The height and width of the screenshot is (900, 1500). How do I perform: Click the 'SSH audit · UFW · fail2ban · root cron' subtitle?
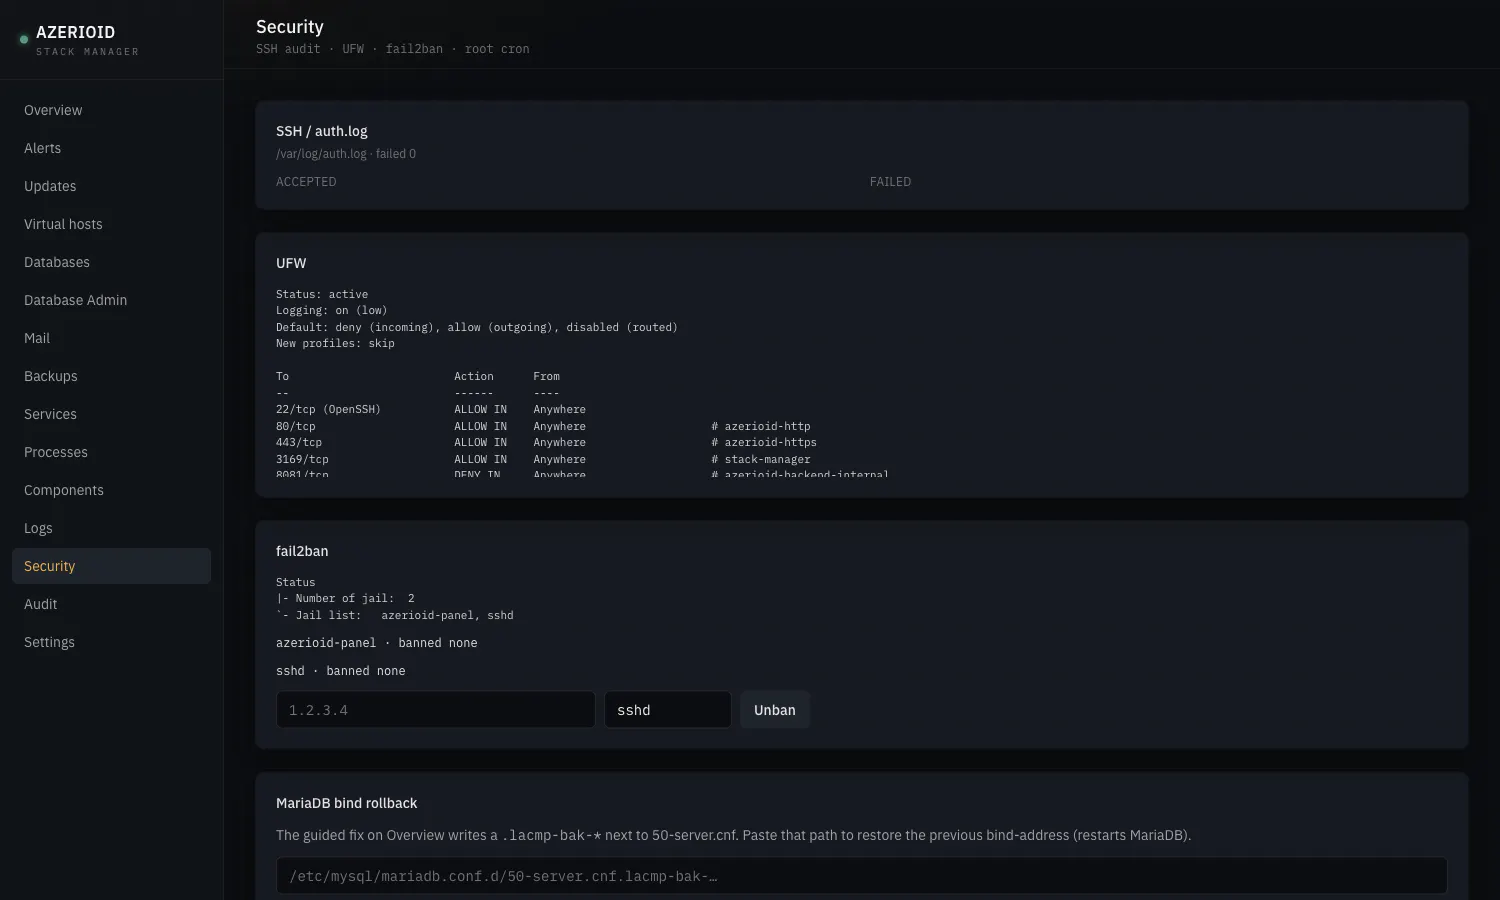pos(393,49)
